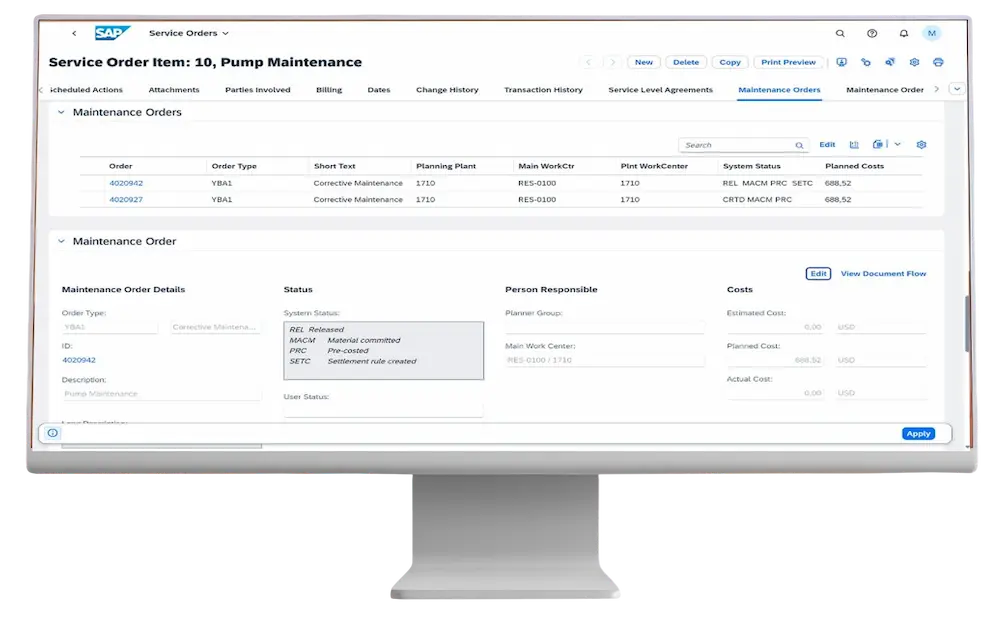Open the chart icon in the table toolbar
Screen dimensions: 1000x619
tap(854, 145)
